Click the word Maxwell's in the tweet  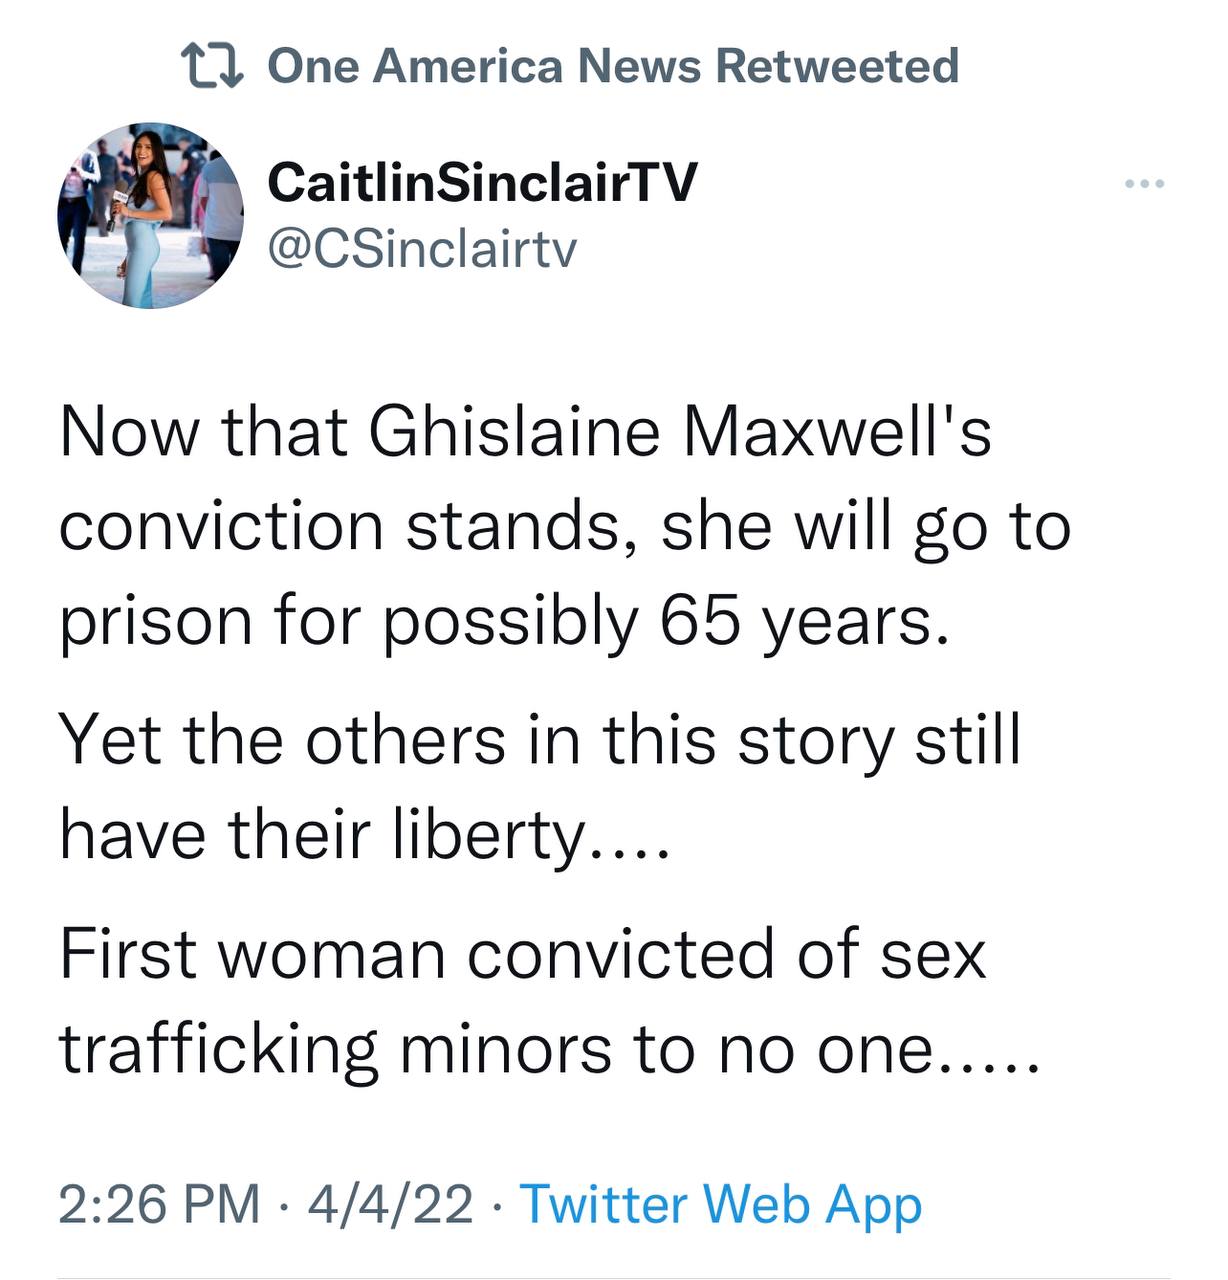[836, 432]
